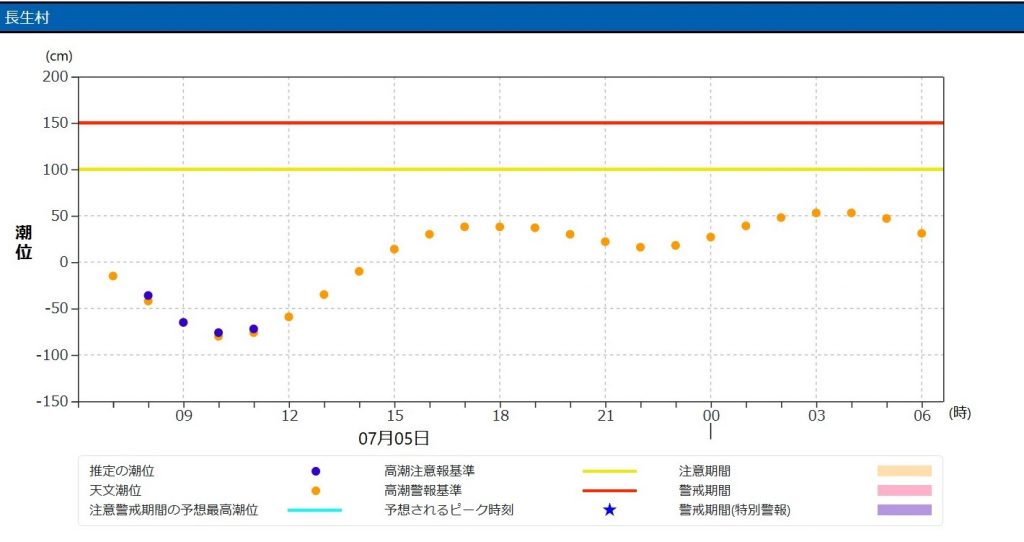1024x542 pixels.
Task: Click the 09 hour label on the time axis
Action: point(184,416)
